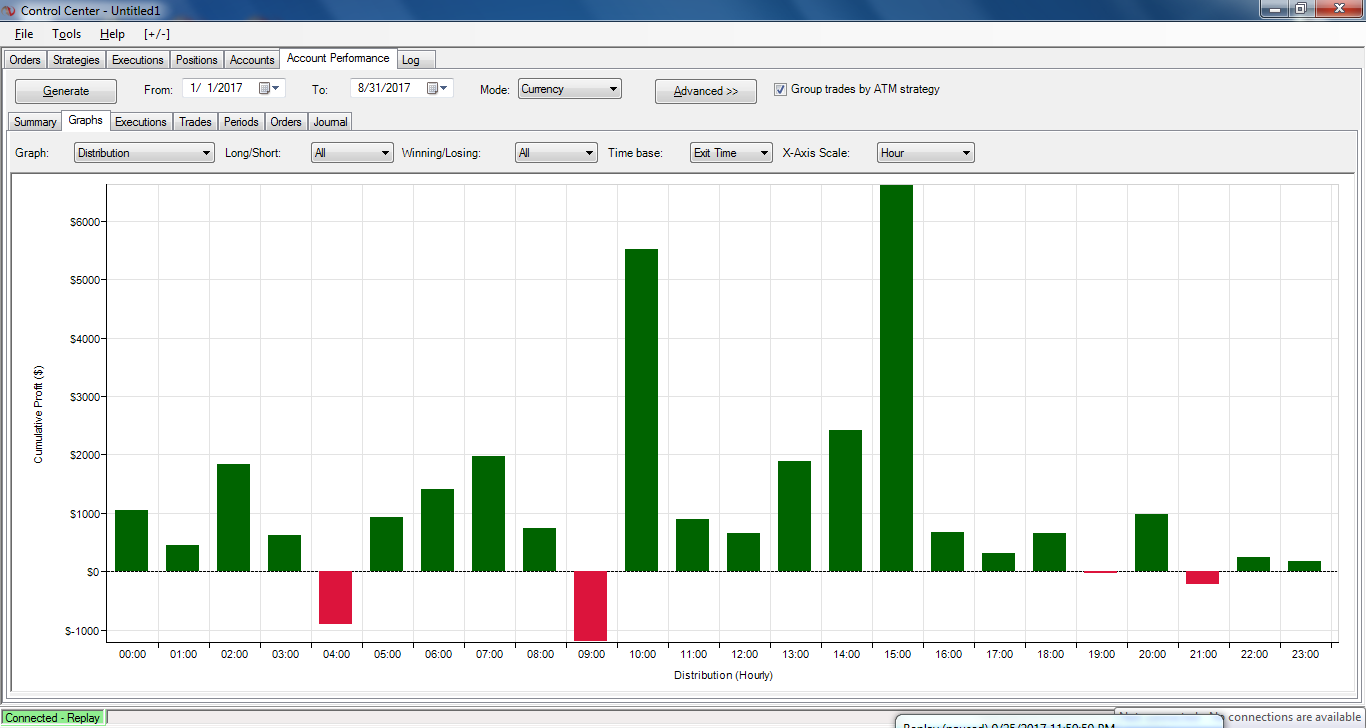Click the "$0" y-axis label
Image resolution: width=1366 pixels, height=728 pixels.
tap(92, 572)
